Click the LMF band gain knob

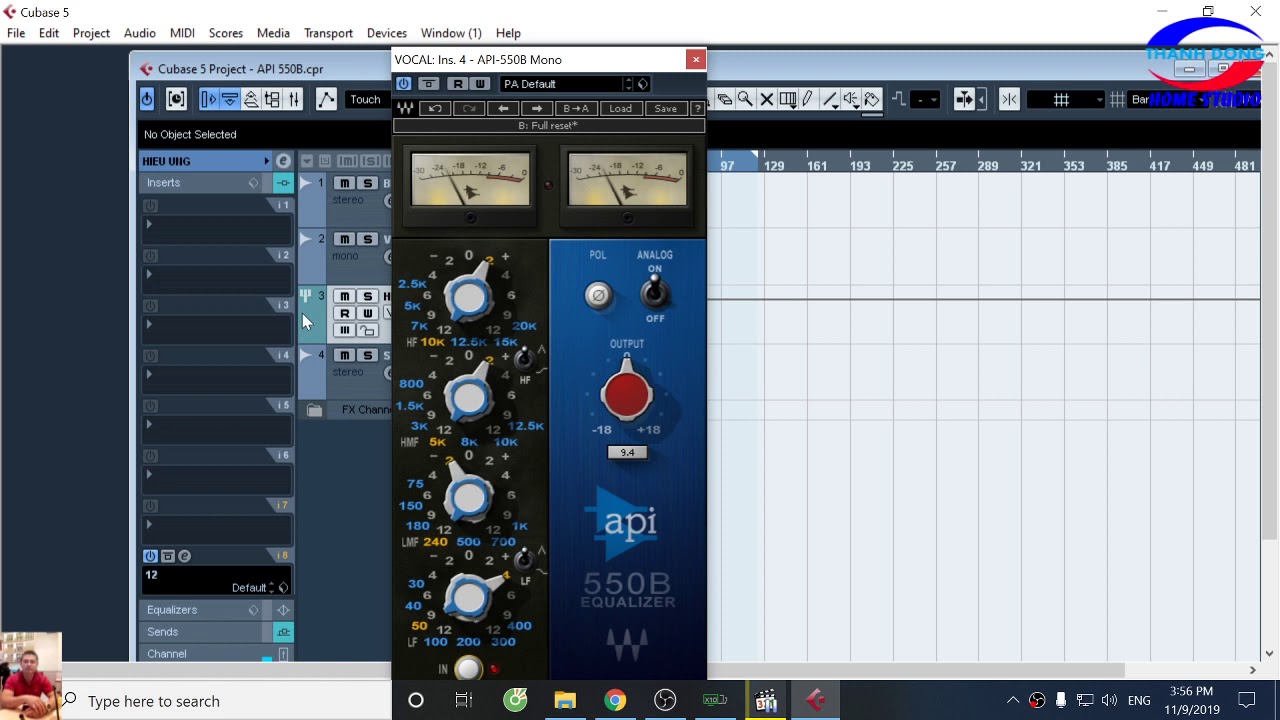[469, 496]
